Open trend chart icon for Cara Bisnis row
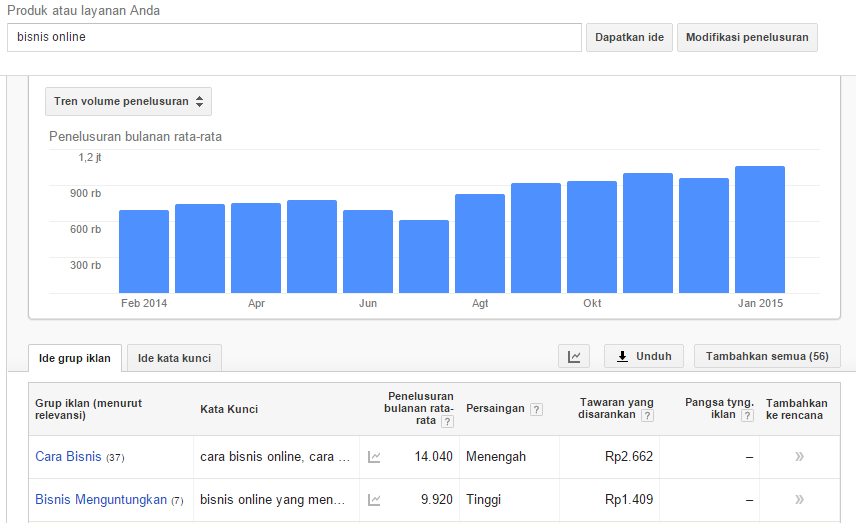 374,457
